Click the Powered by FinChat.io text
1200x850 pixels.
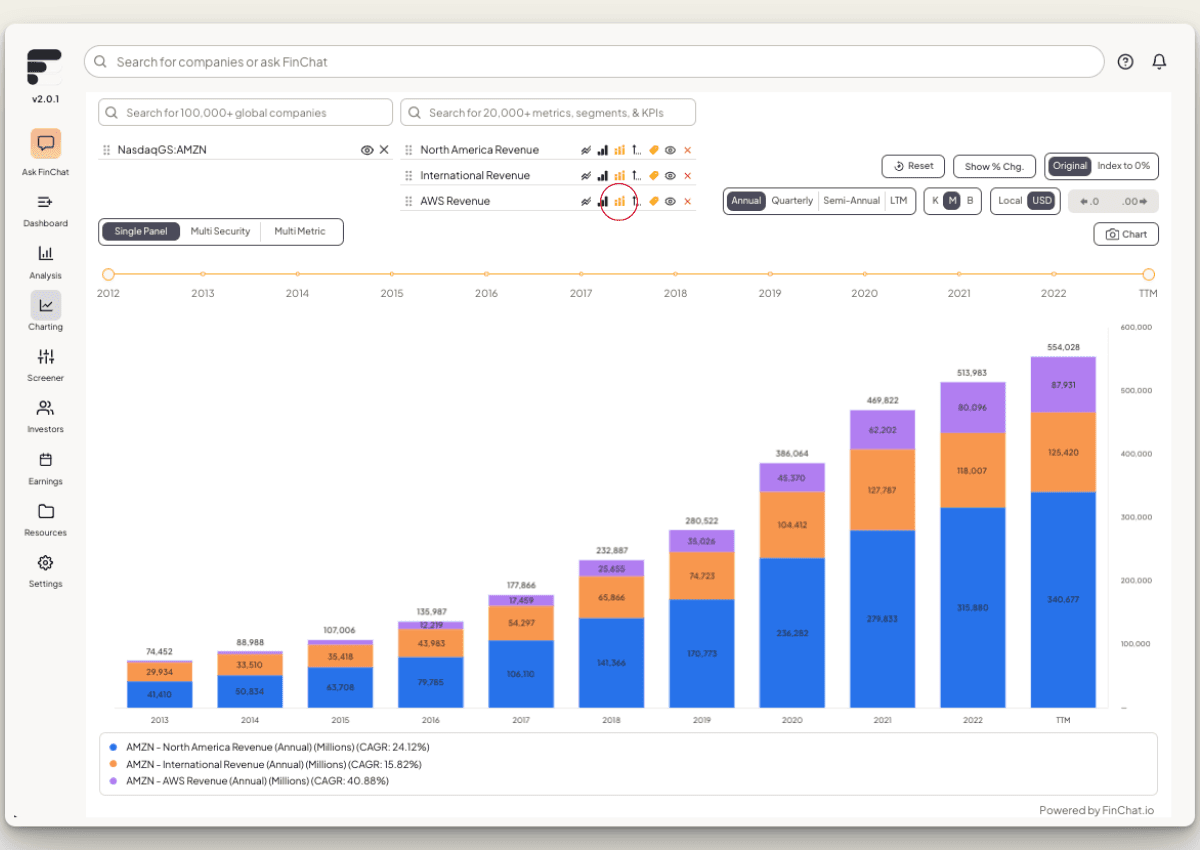click(1096, 810)
